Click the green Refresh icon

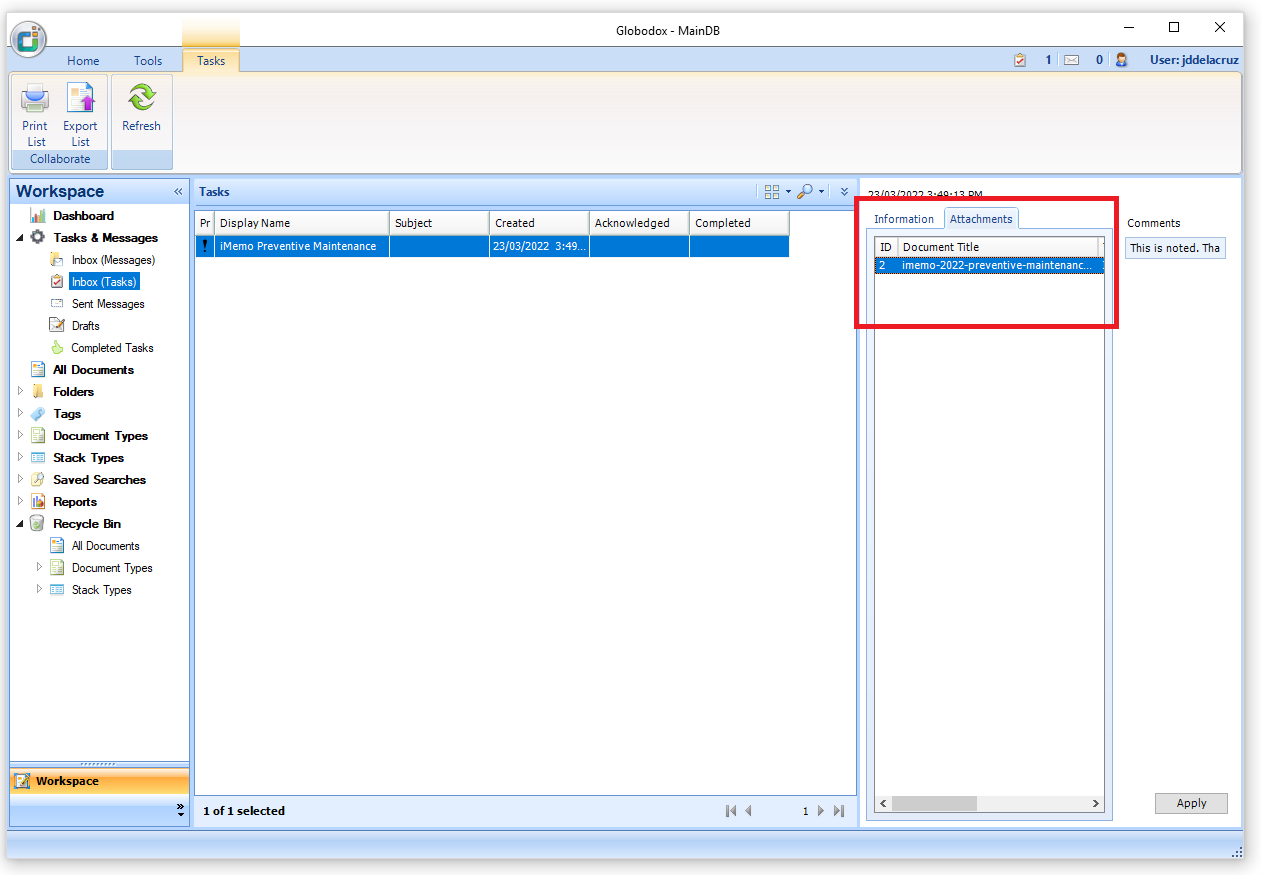[141, 98]
